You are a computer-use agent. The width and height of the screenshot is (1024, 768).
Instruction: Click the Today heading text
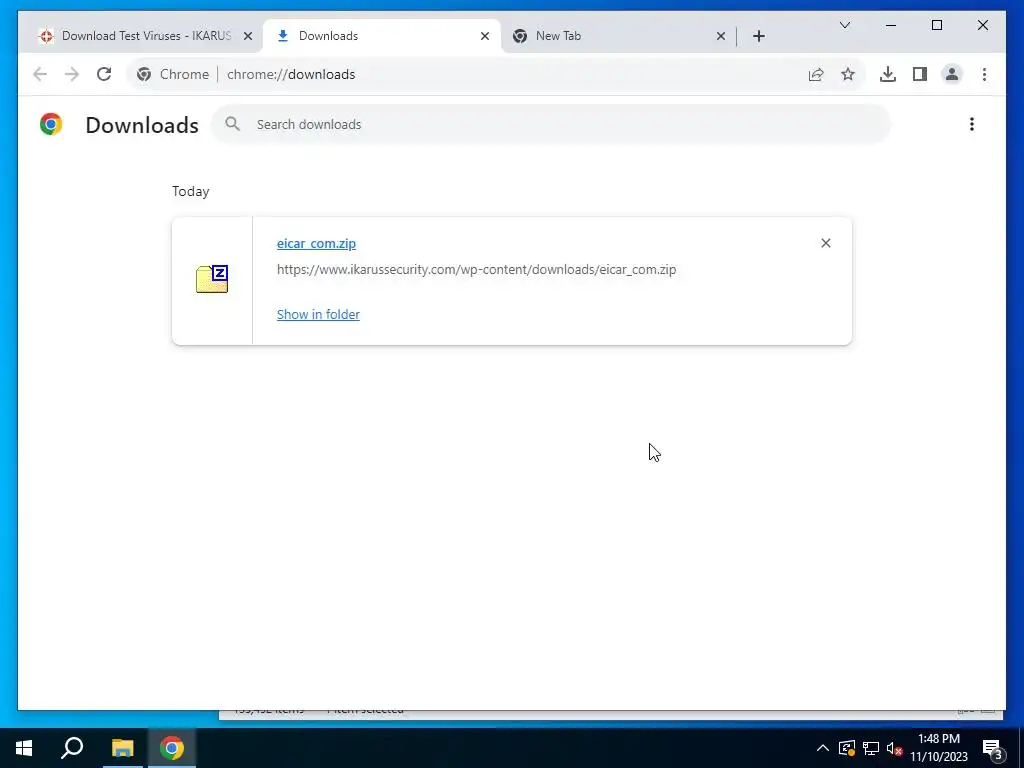click(191, 191)
